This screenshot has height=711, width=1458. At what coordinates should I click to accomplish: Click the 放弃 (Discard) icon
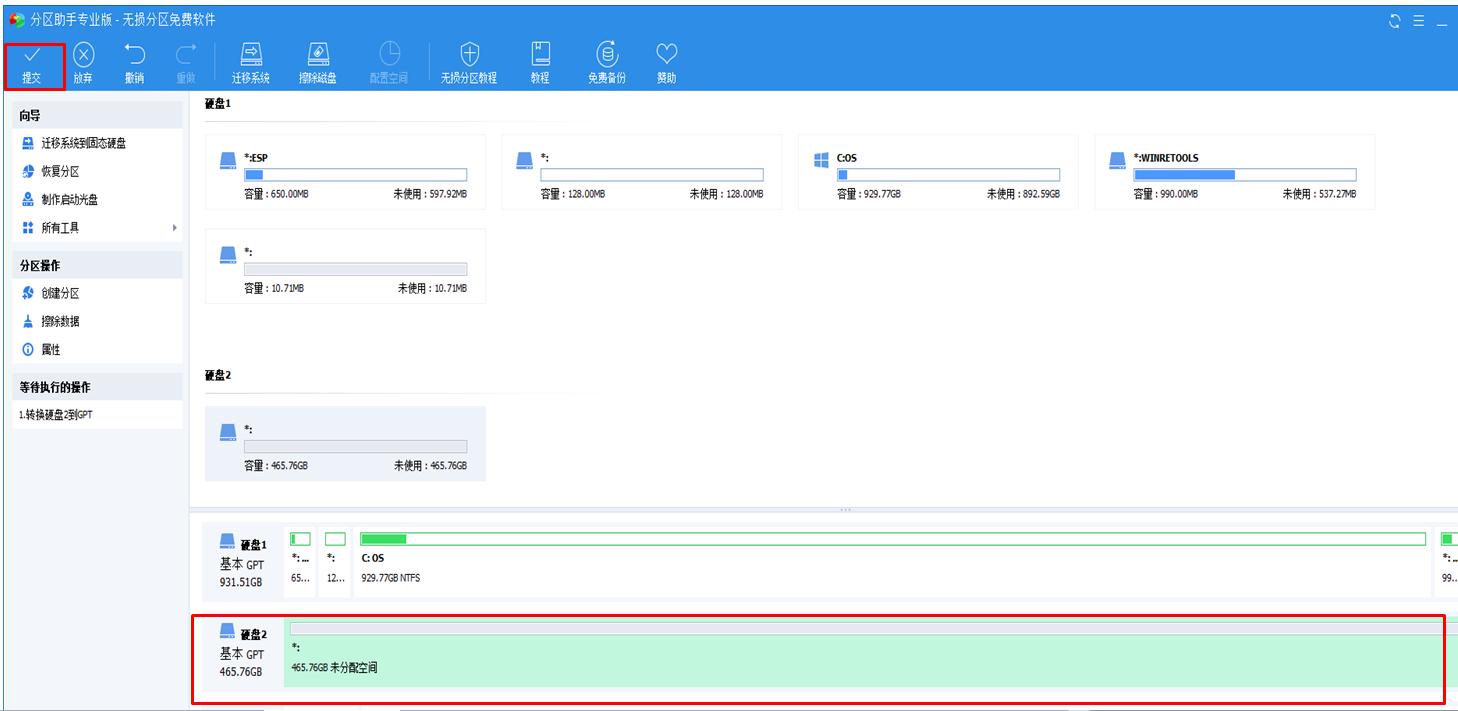click(83, 56)
